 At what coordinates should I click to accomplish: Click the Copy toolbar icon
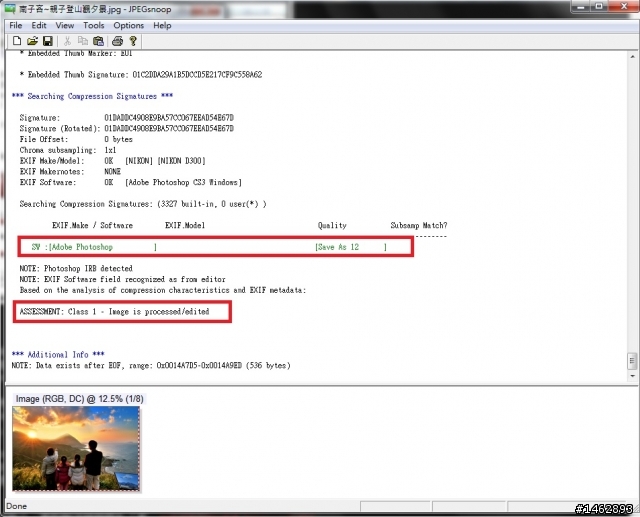(x=83, y=41)
